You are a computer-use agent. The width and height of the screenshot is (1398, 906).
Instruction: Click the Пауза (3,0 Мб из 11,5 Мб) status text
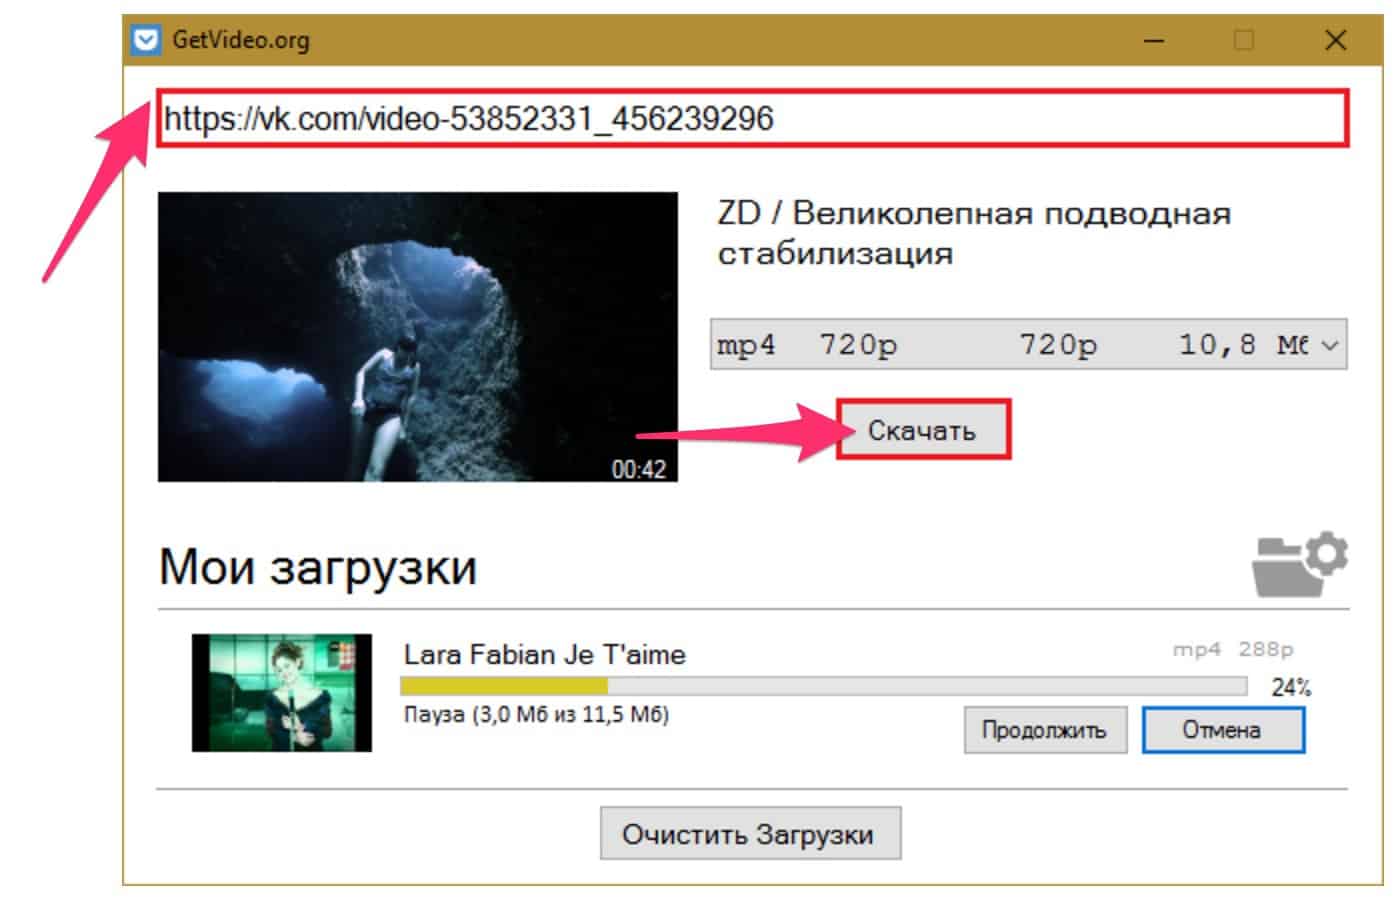click(x=536, y=715)
